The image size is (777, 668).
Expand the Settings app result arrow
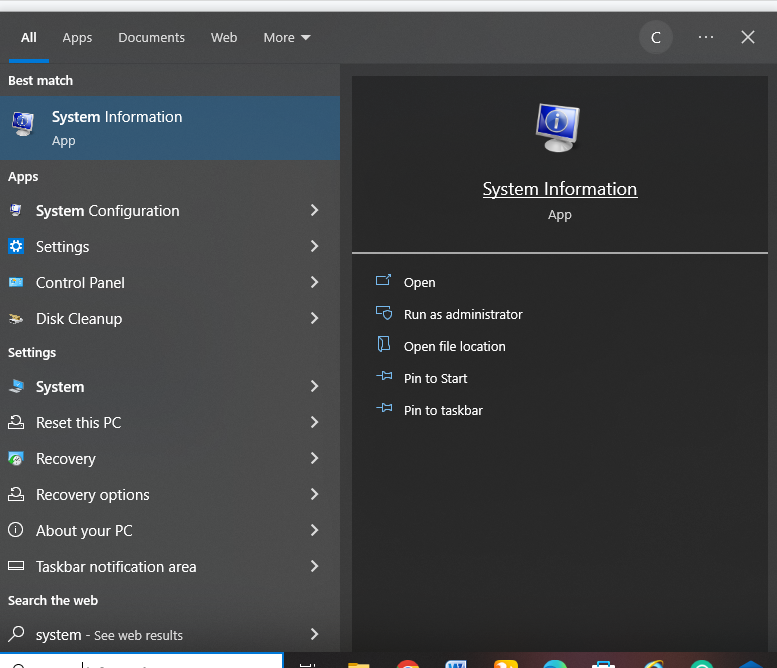point(314,246)
